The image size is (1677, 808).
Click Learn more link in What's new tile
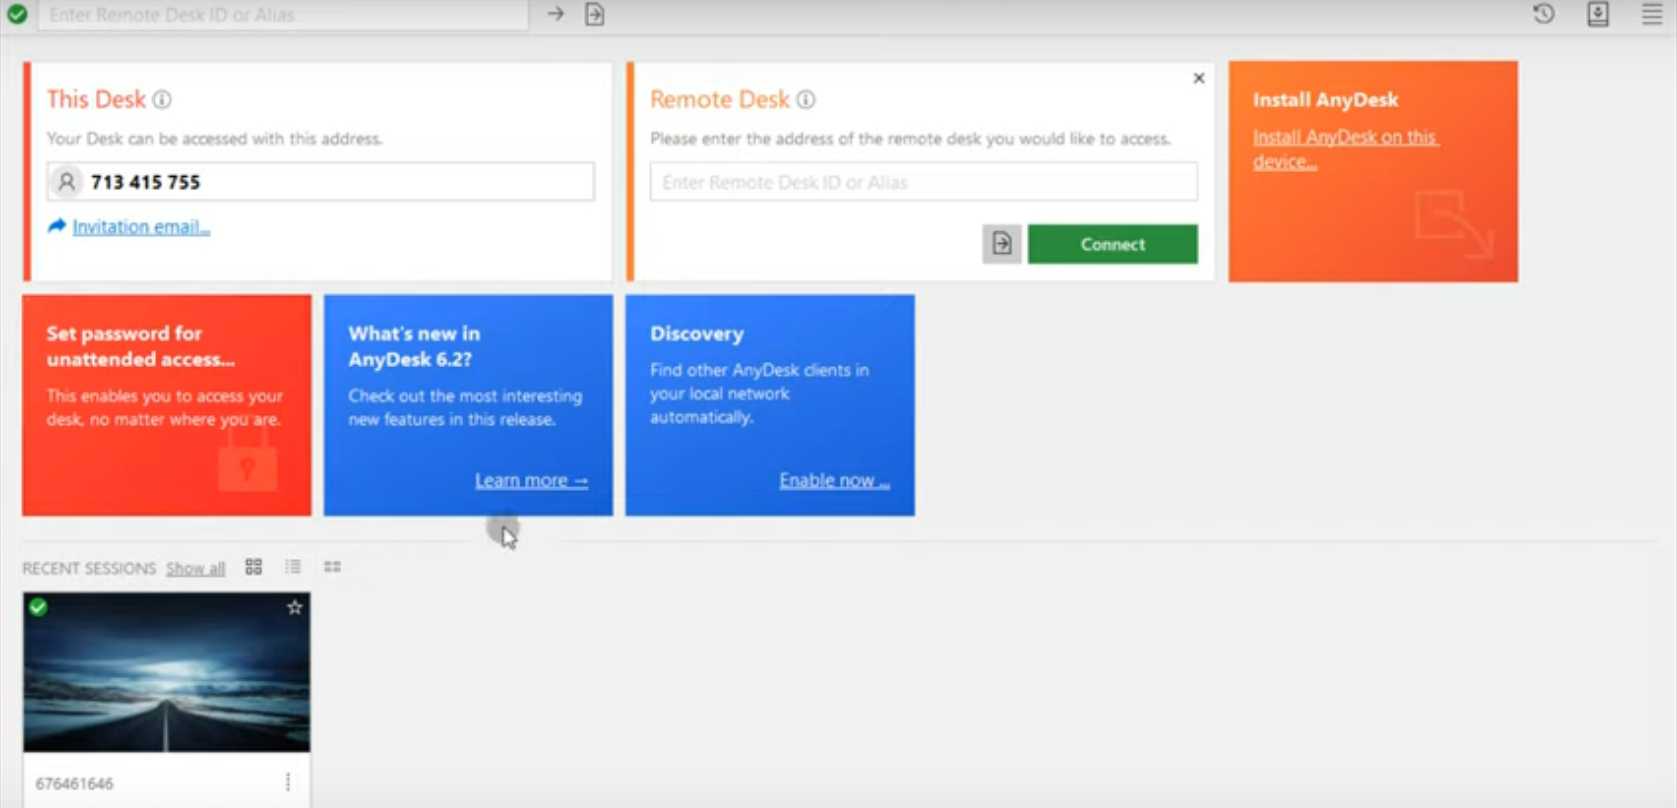[x=531, y=481]
